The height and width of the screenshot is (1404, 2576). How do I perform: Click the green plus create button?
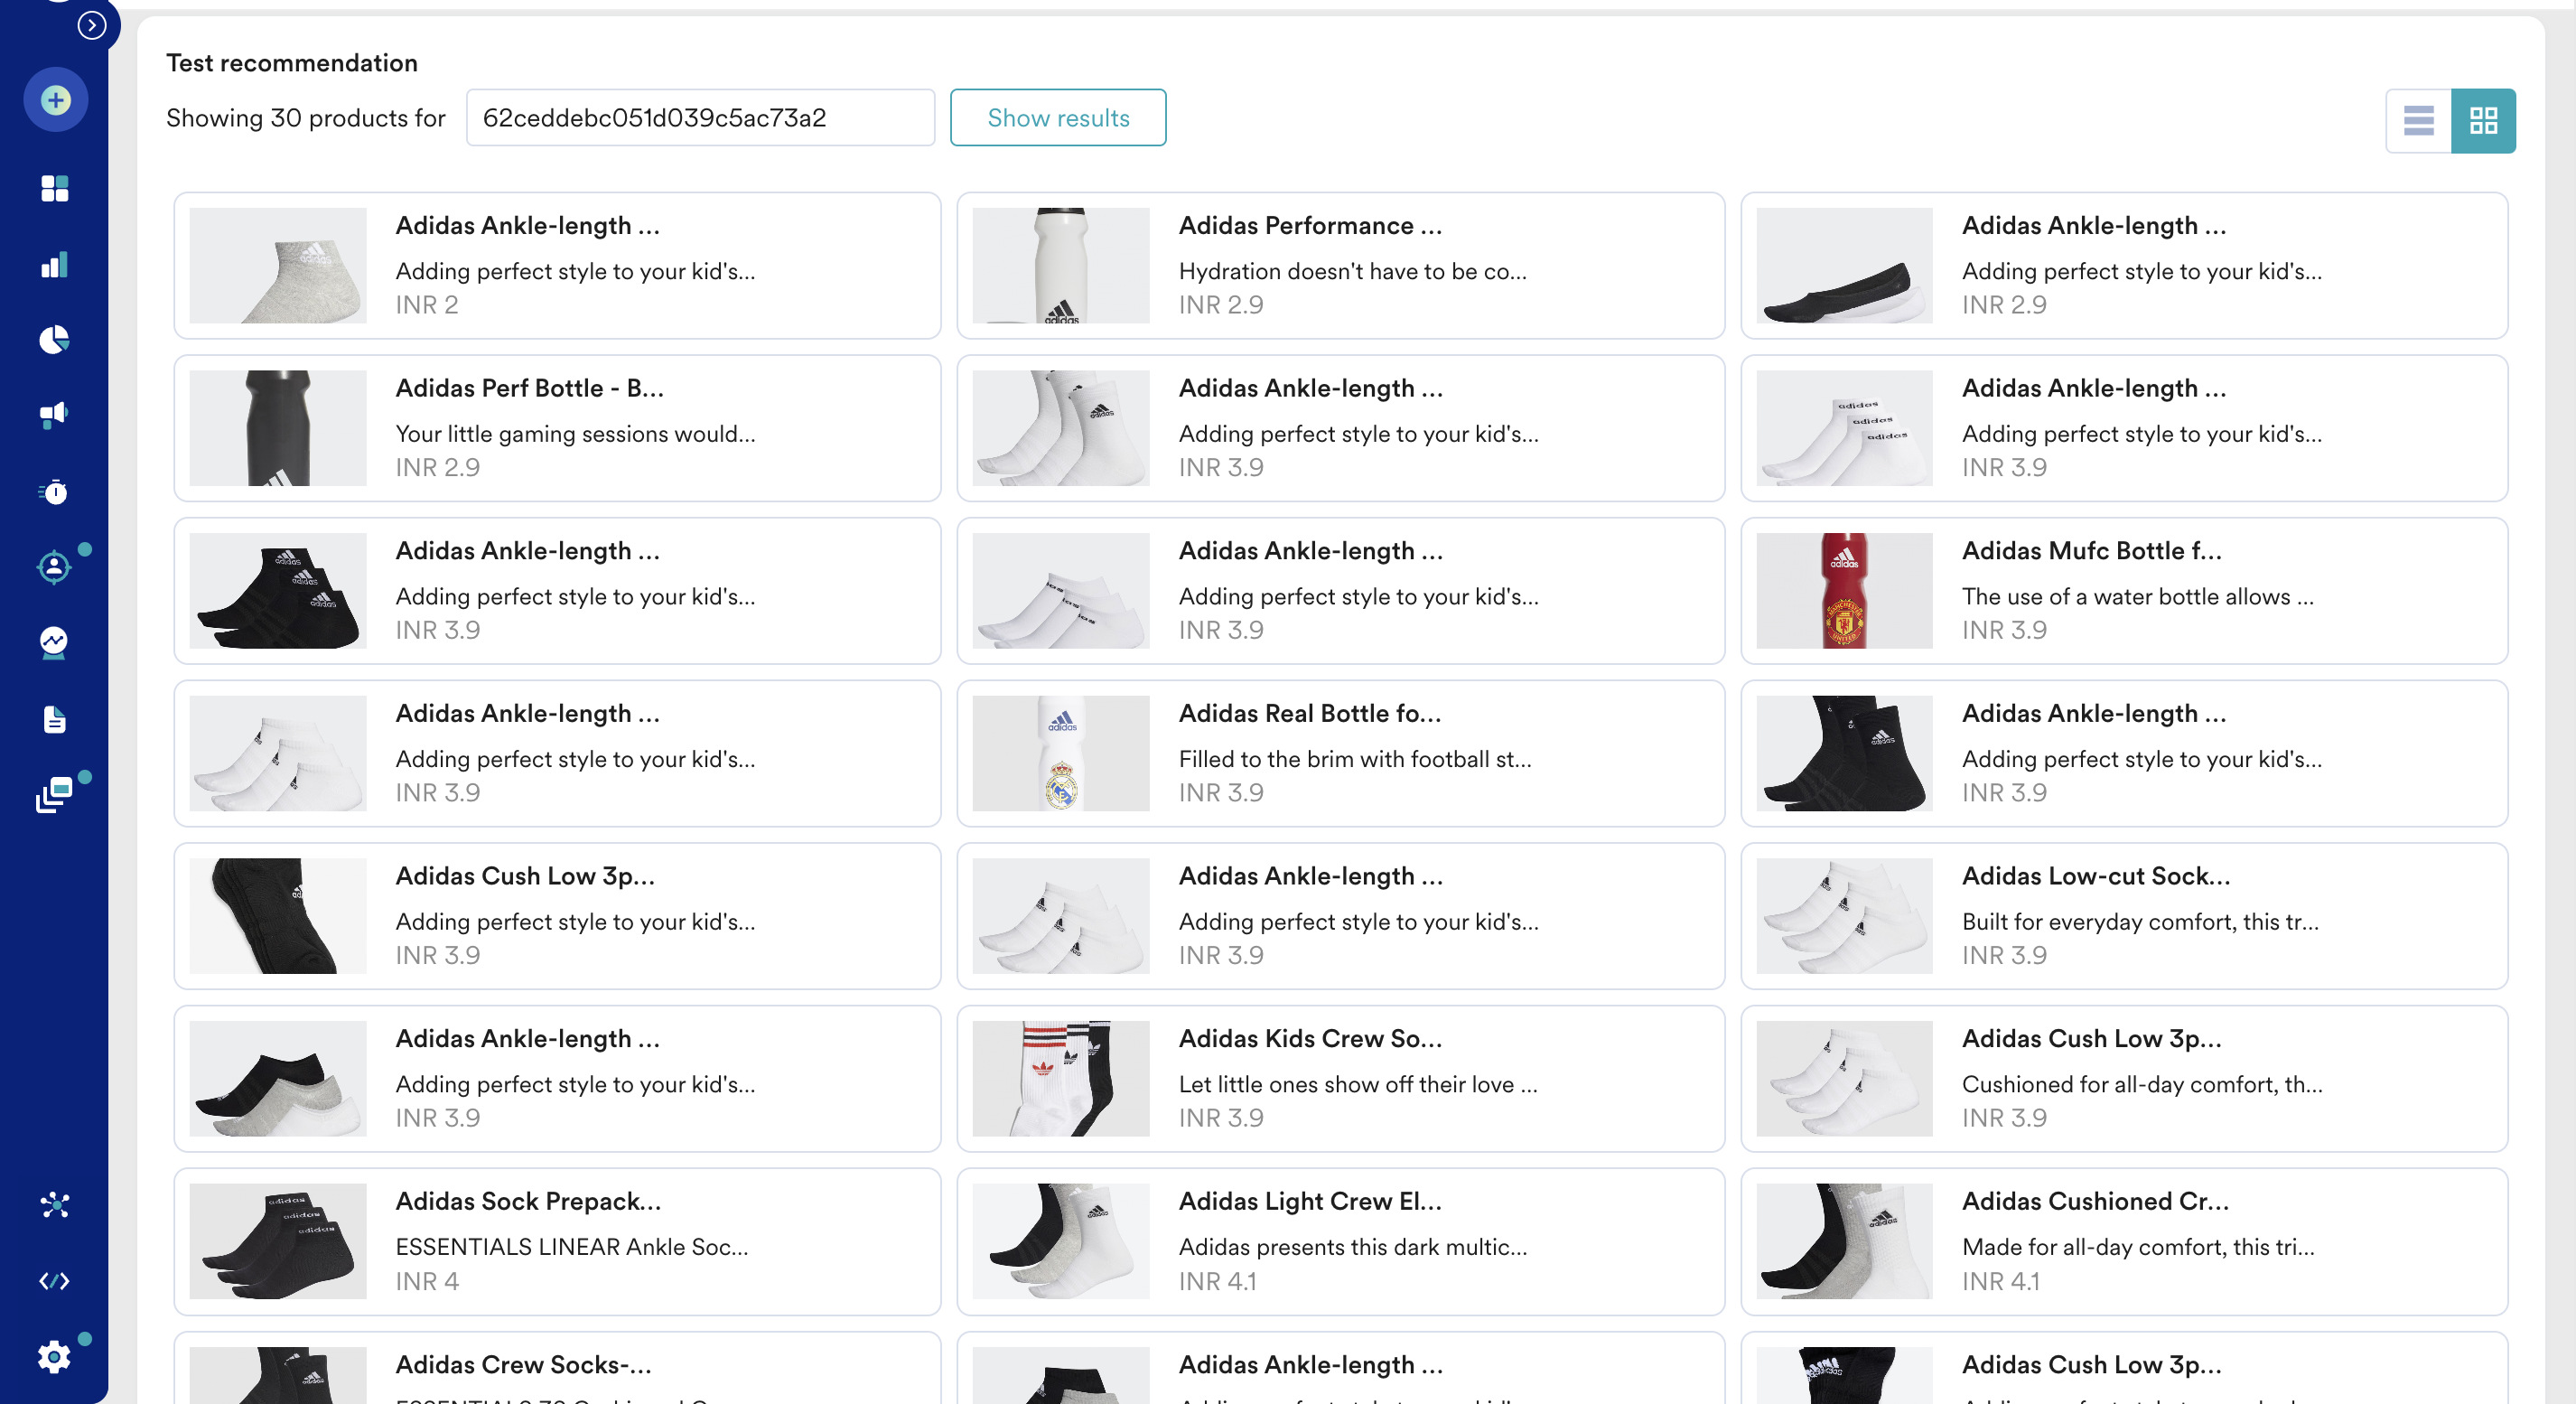55,100
